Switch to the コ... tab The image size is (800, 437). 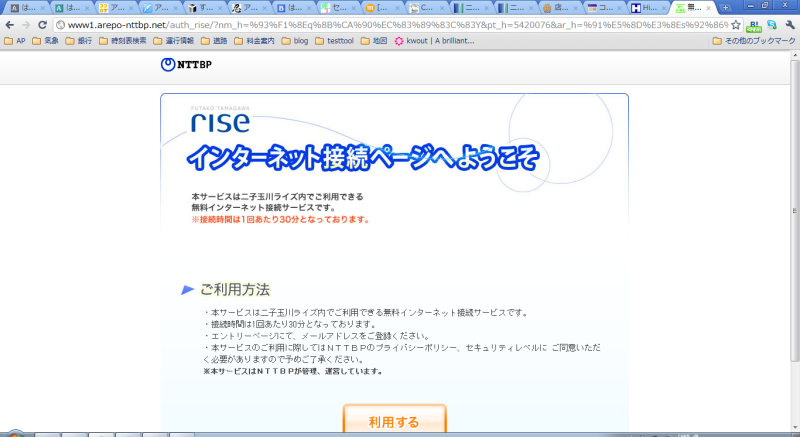pos(603,8)
